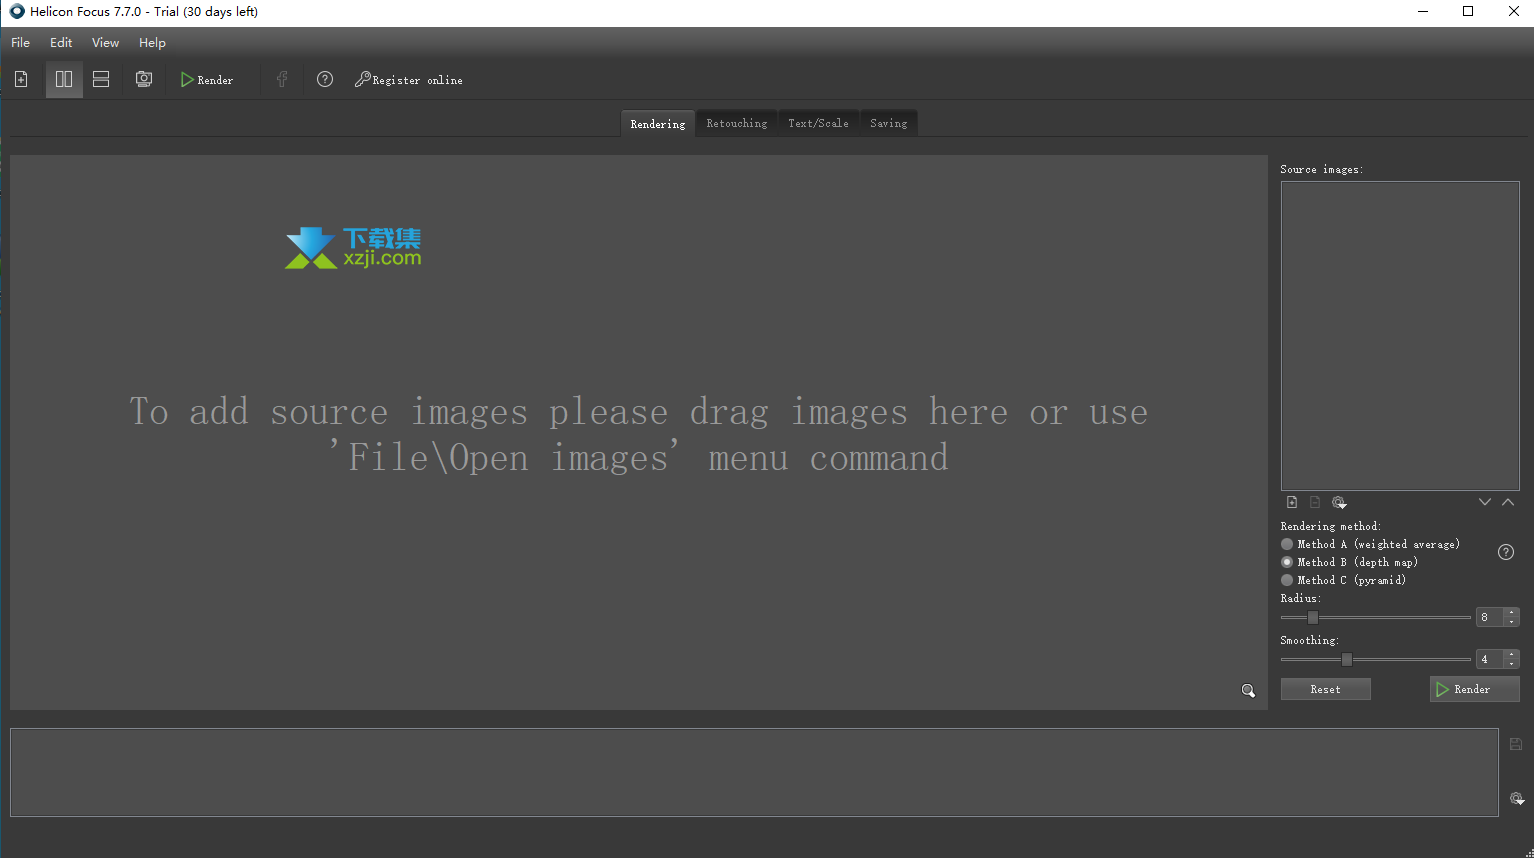Add images under the Source images list
Screen dimensions: 1534x858
(1292, 502)
